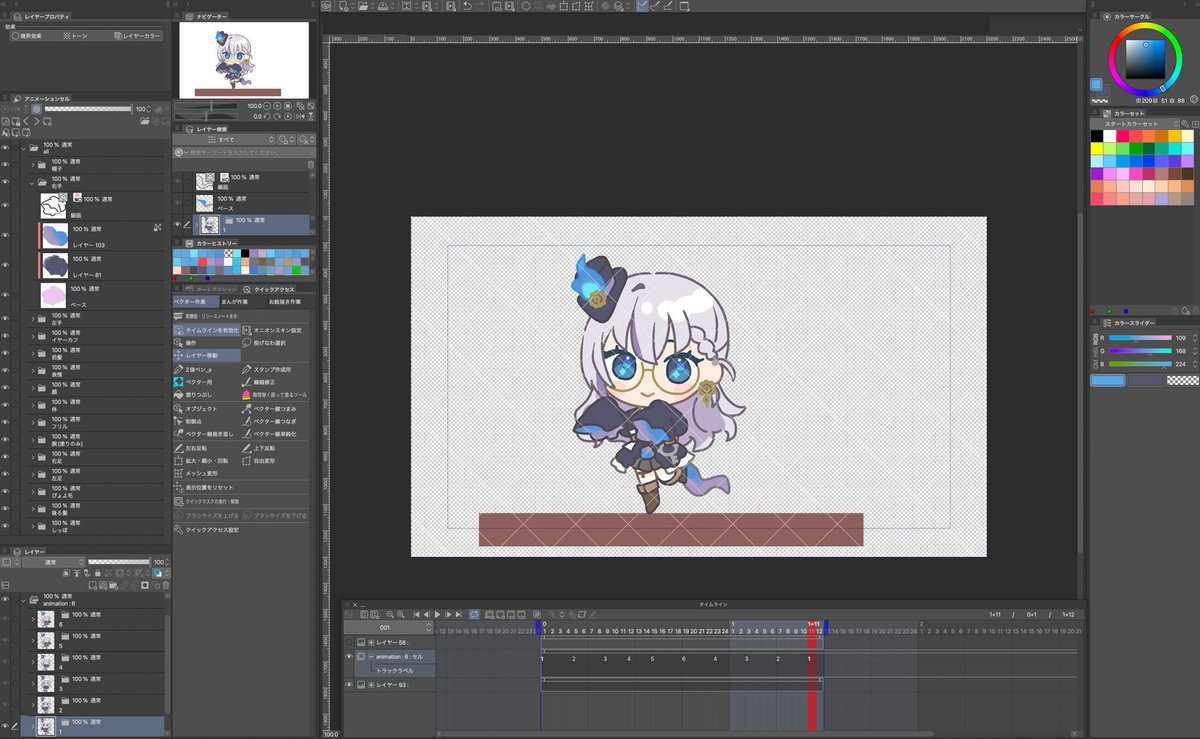Select the オブジェクト tool

(x=205, y=408)
